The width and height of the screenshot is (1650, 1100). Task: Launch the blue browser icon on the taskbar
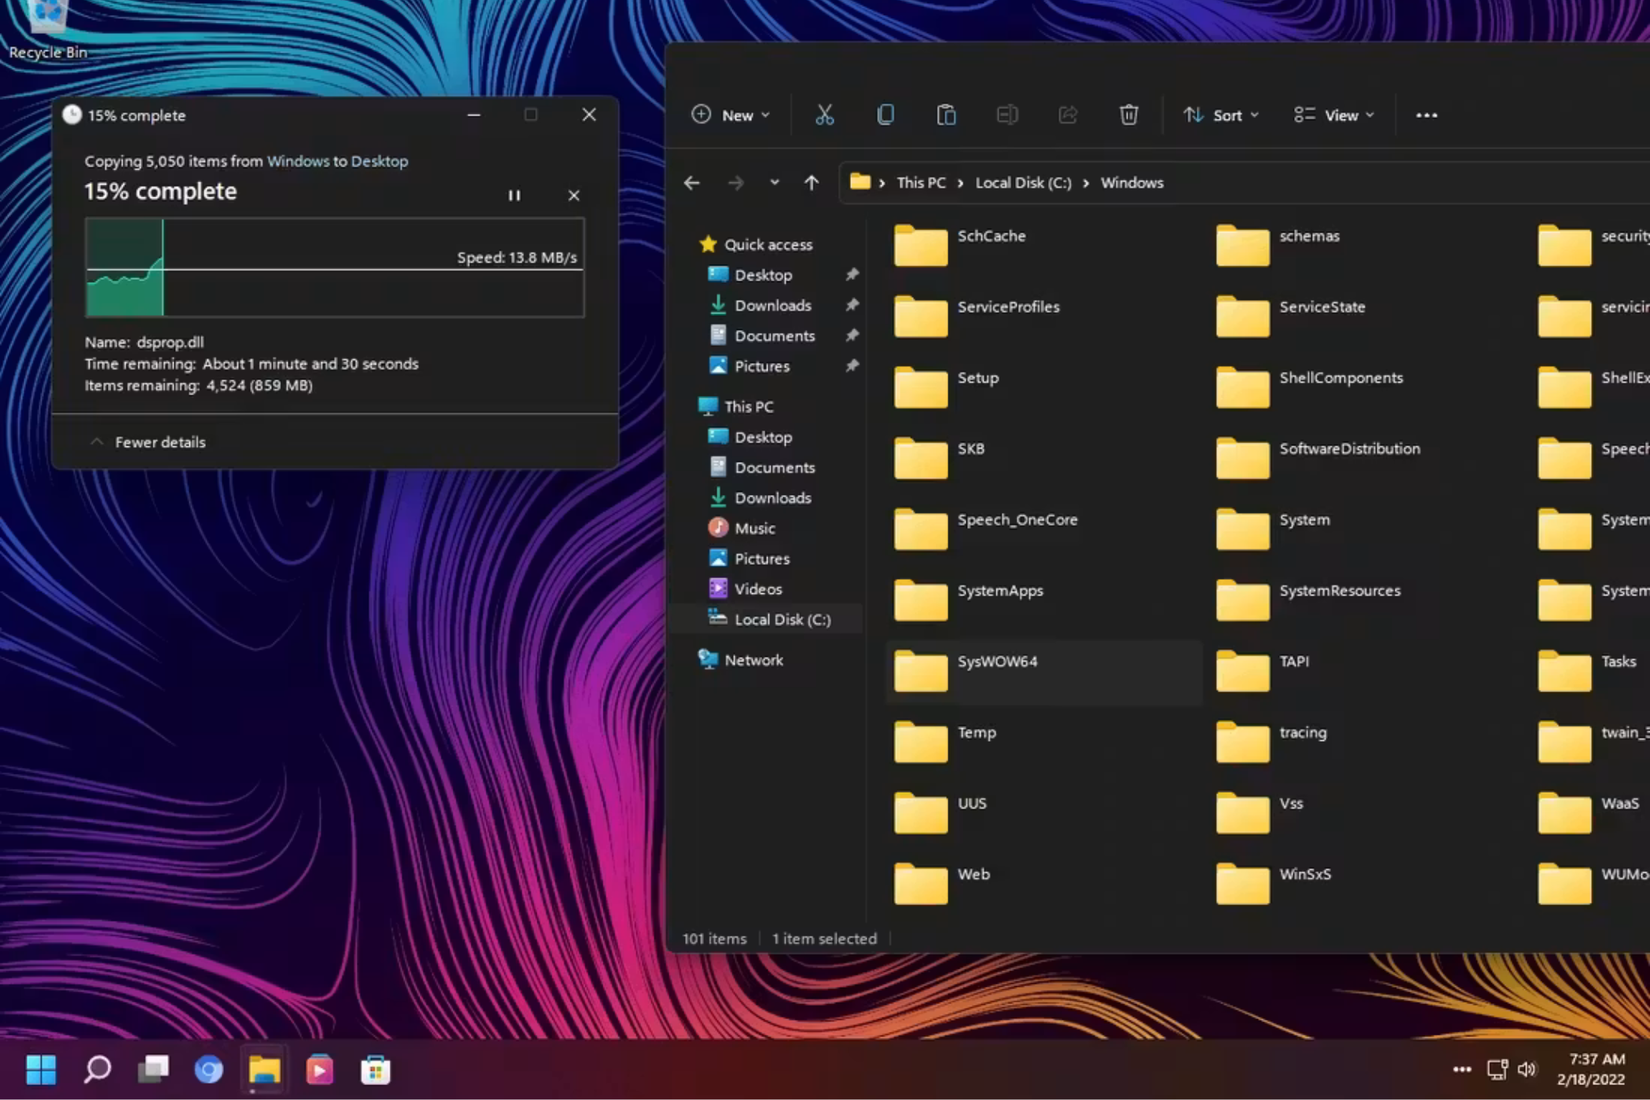tap(209, 1070)
